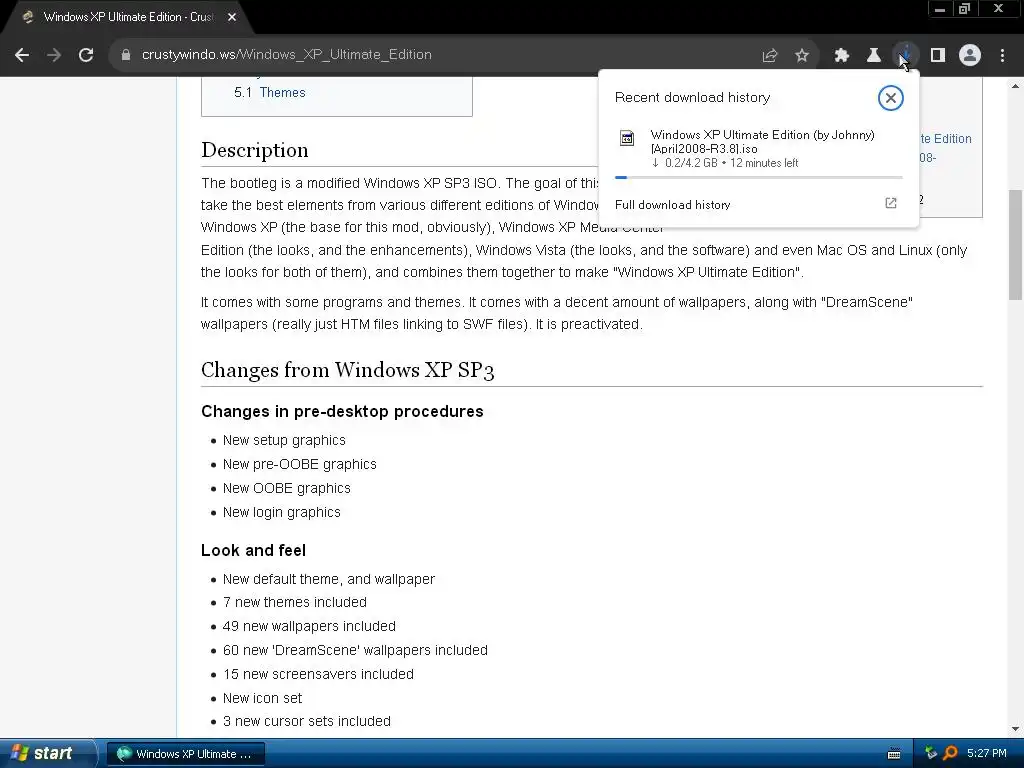Minimize the Chrome window
This screenshot has height=768, width=1024.
coord(939,9)
